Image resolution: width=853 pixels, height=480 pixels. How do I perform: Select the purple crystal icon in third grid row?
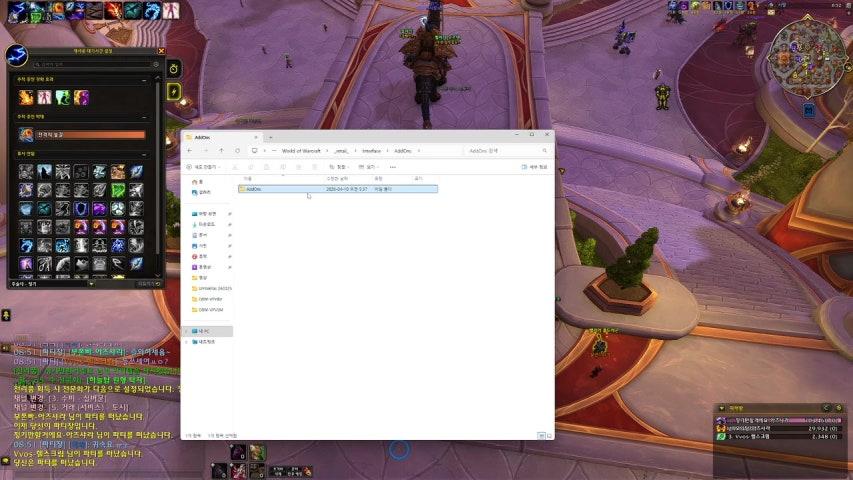tap(100, 208)
